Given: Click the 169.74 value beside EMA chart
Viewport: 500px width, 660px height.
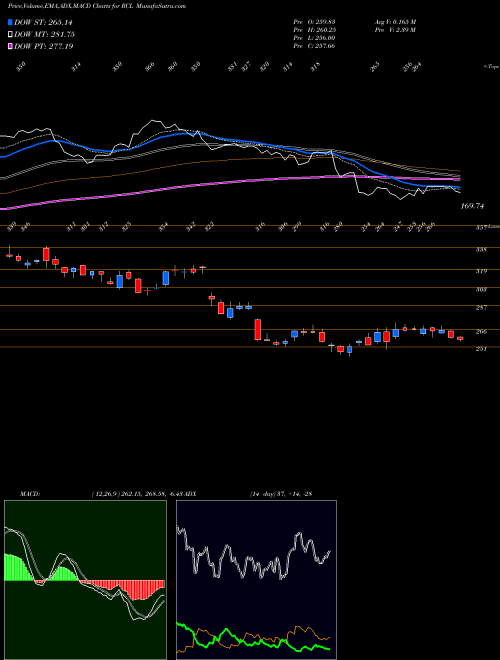Looking at the screenshot, I should coord(473,206).
